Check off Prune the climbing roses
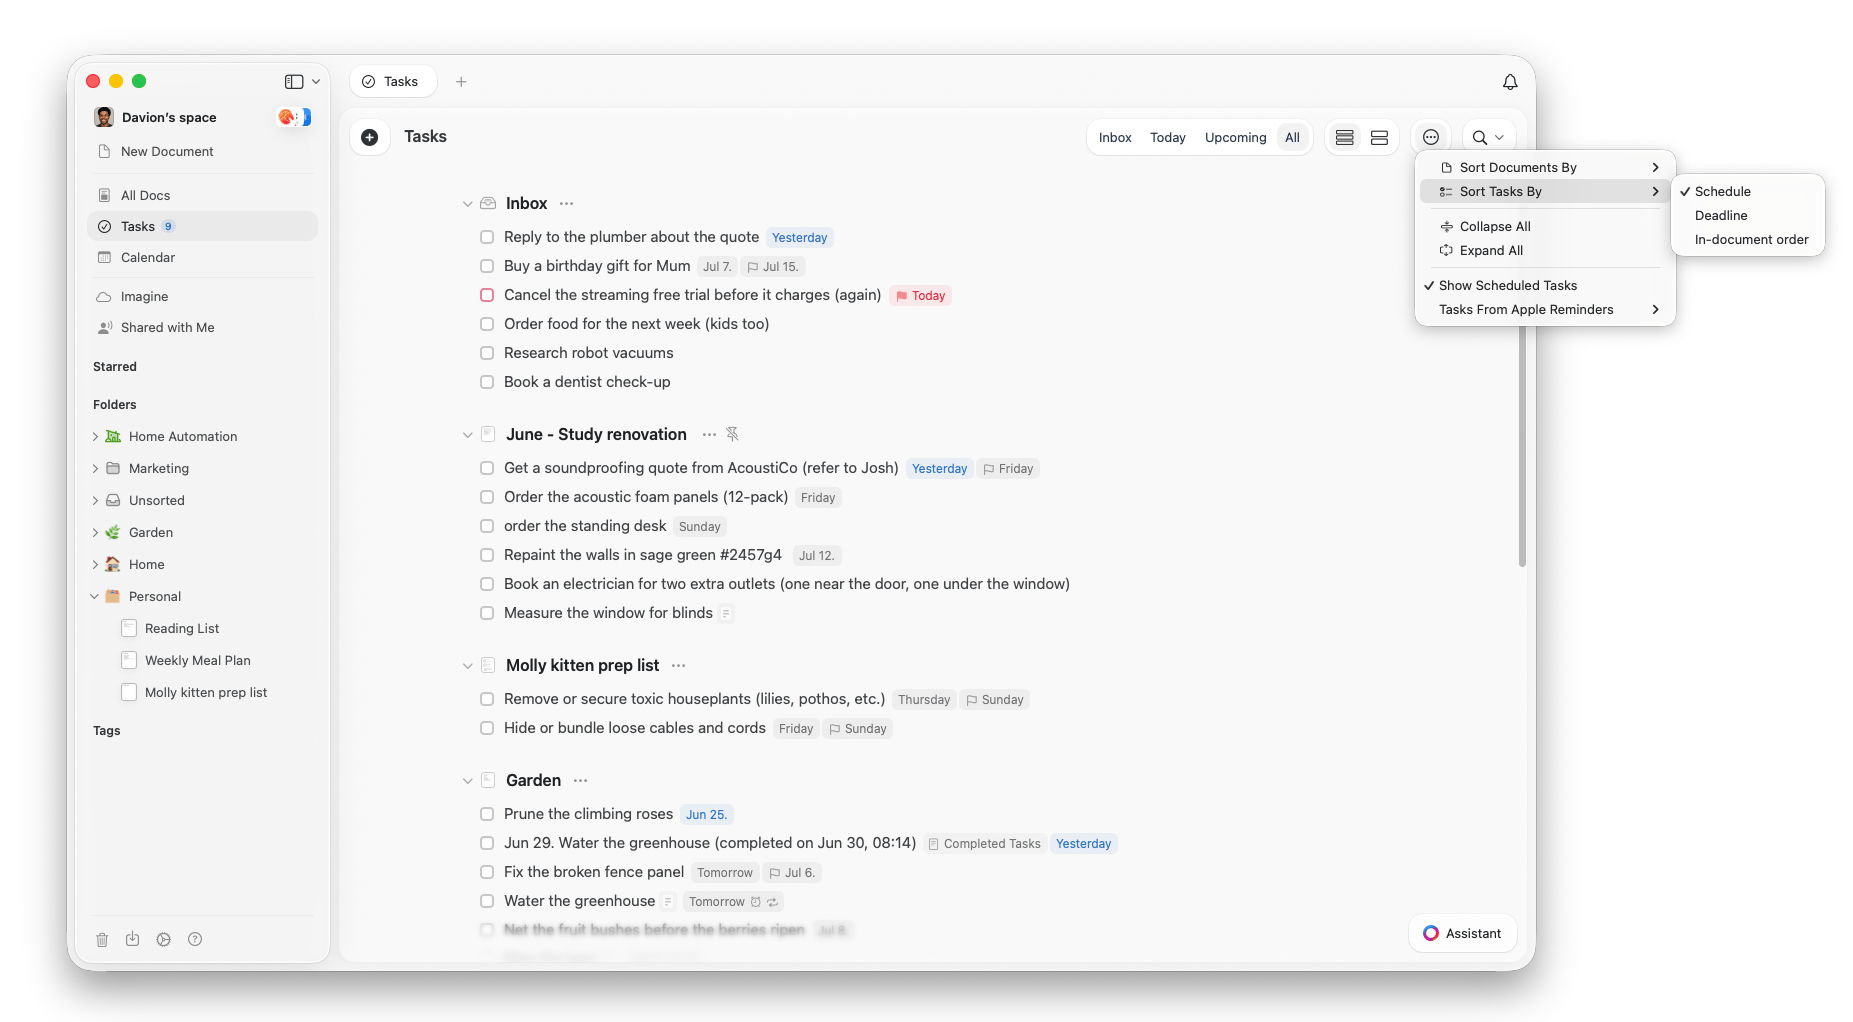The width and height of the screenshot is (1853, 1022). (x=487, y=814)
